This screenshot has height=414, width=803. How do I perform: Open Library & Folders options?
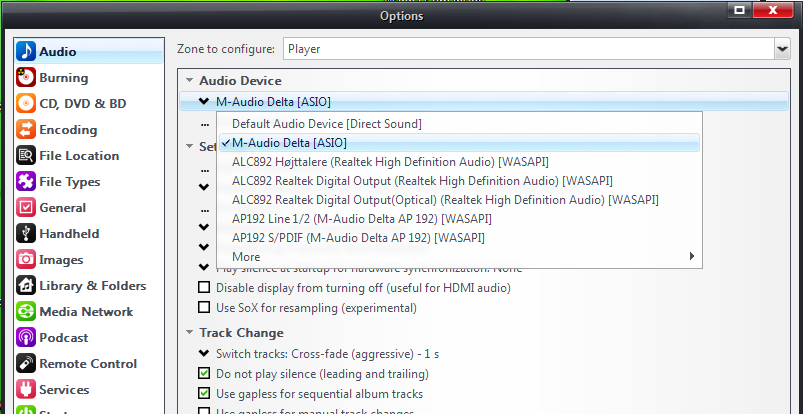tap(89, 285)
